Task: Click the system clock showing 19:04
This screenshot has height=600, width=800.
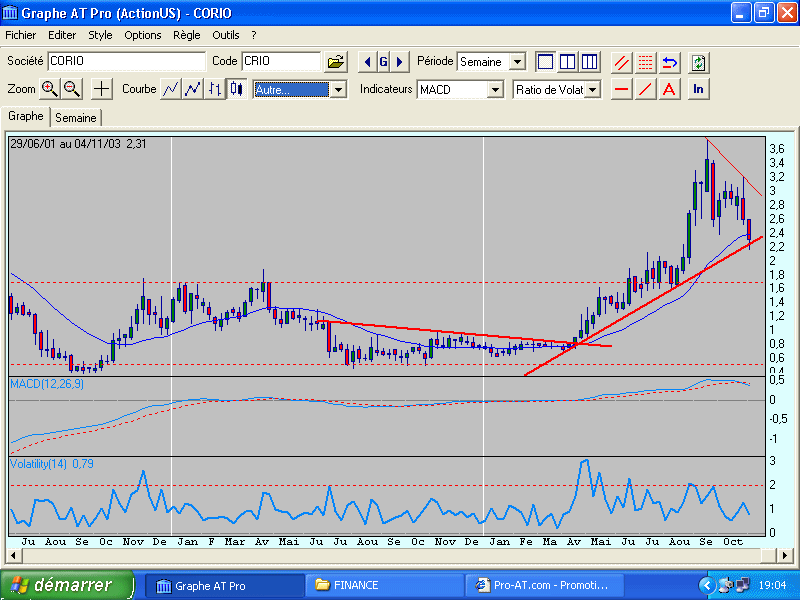Action: pyautogui.click(x=772, y=585)
